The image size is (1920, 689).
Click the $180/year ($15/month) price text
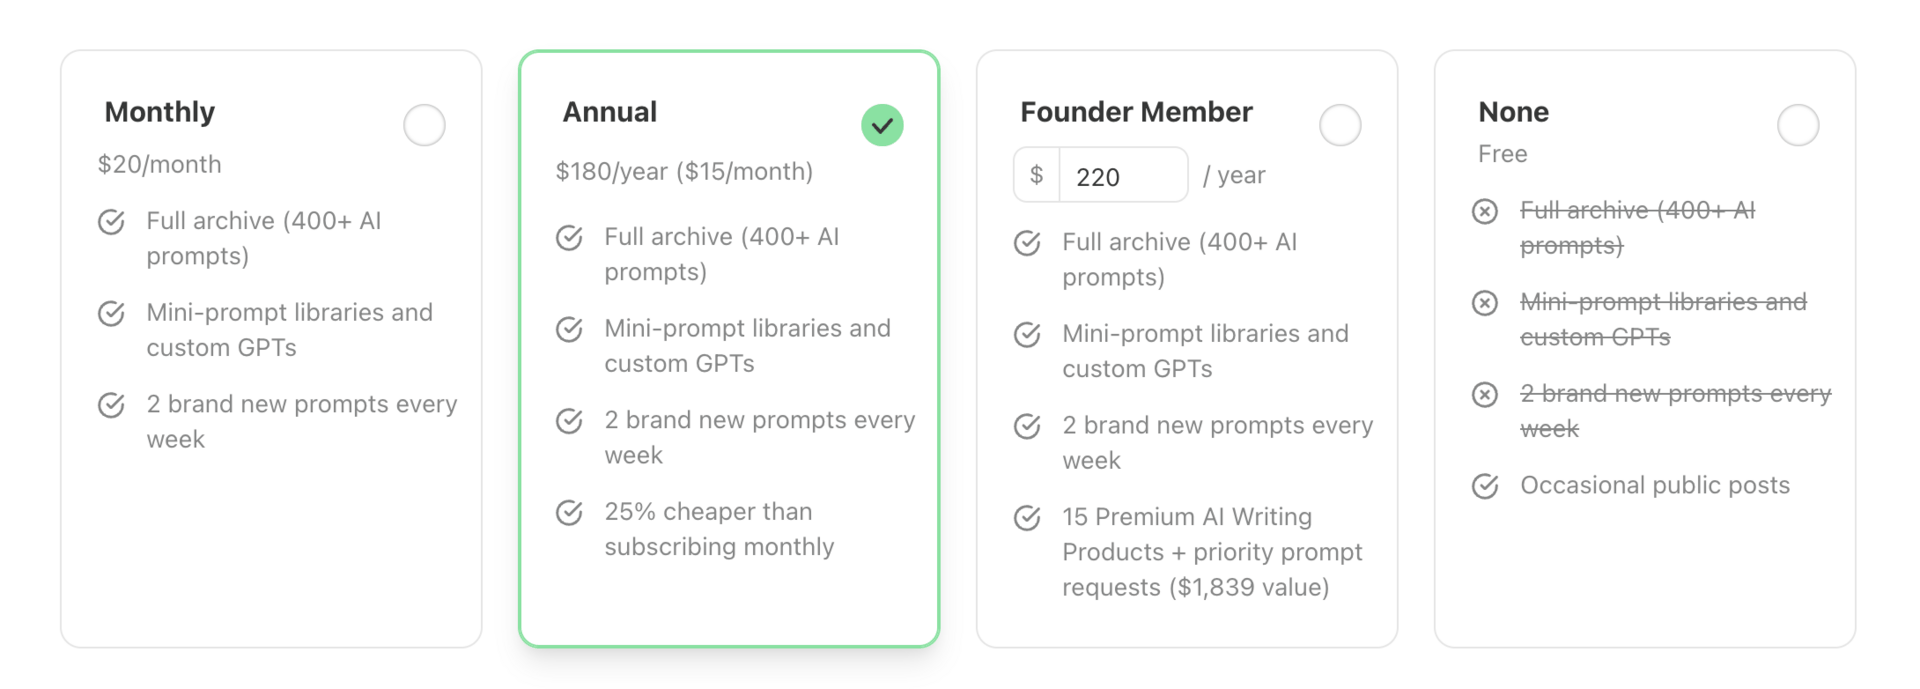(x=684, y=171)
